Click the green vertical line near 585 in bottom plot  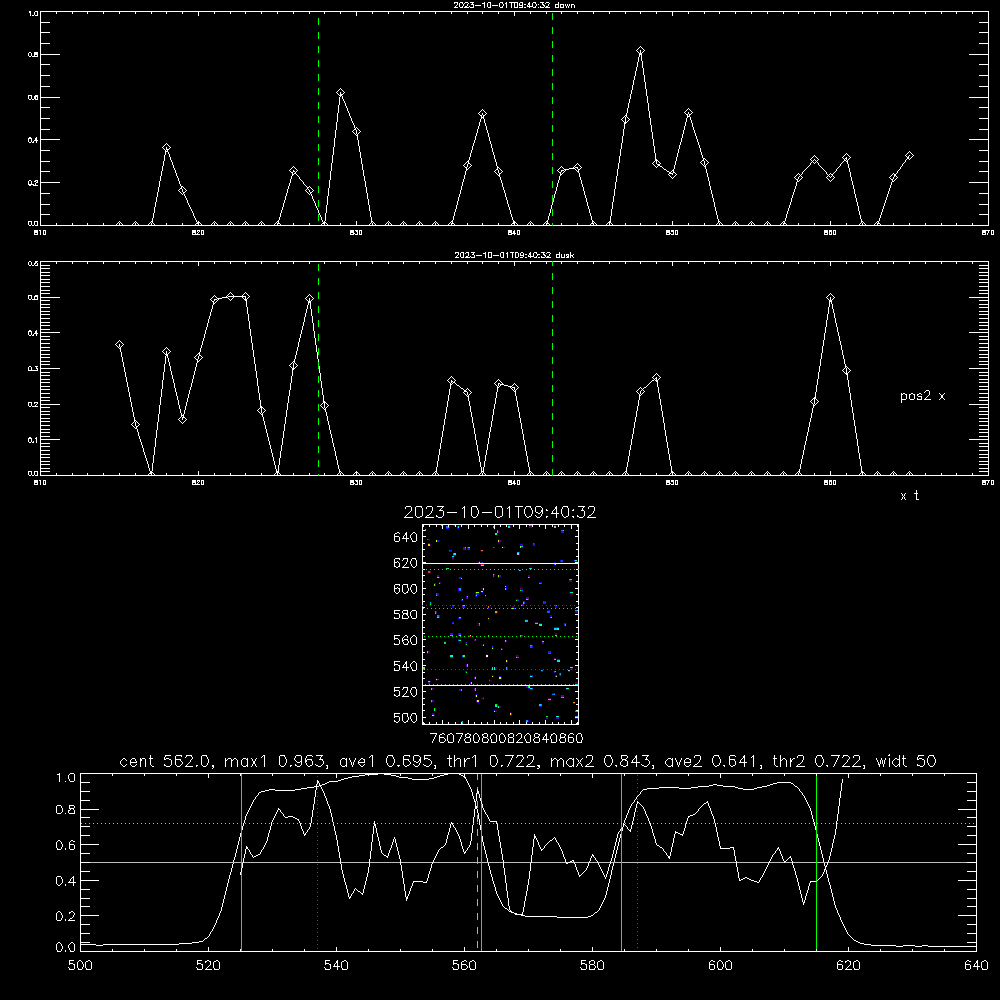621,862
